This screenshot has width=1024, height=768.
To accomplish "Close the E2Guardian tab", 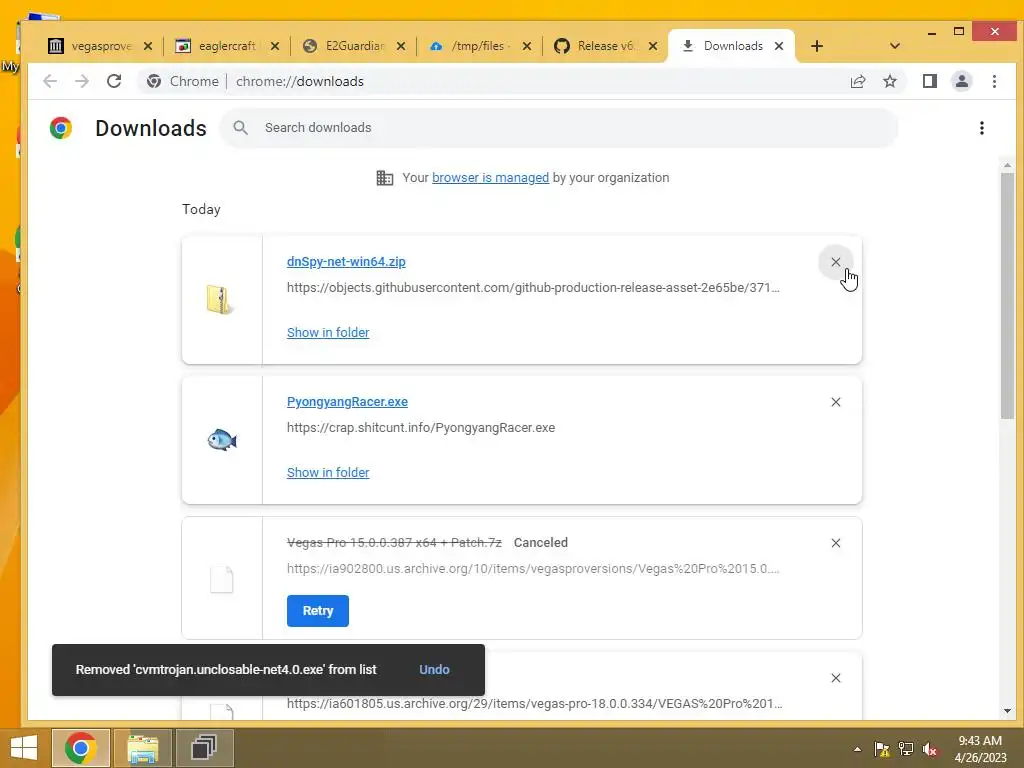I will [401, 46].
